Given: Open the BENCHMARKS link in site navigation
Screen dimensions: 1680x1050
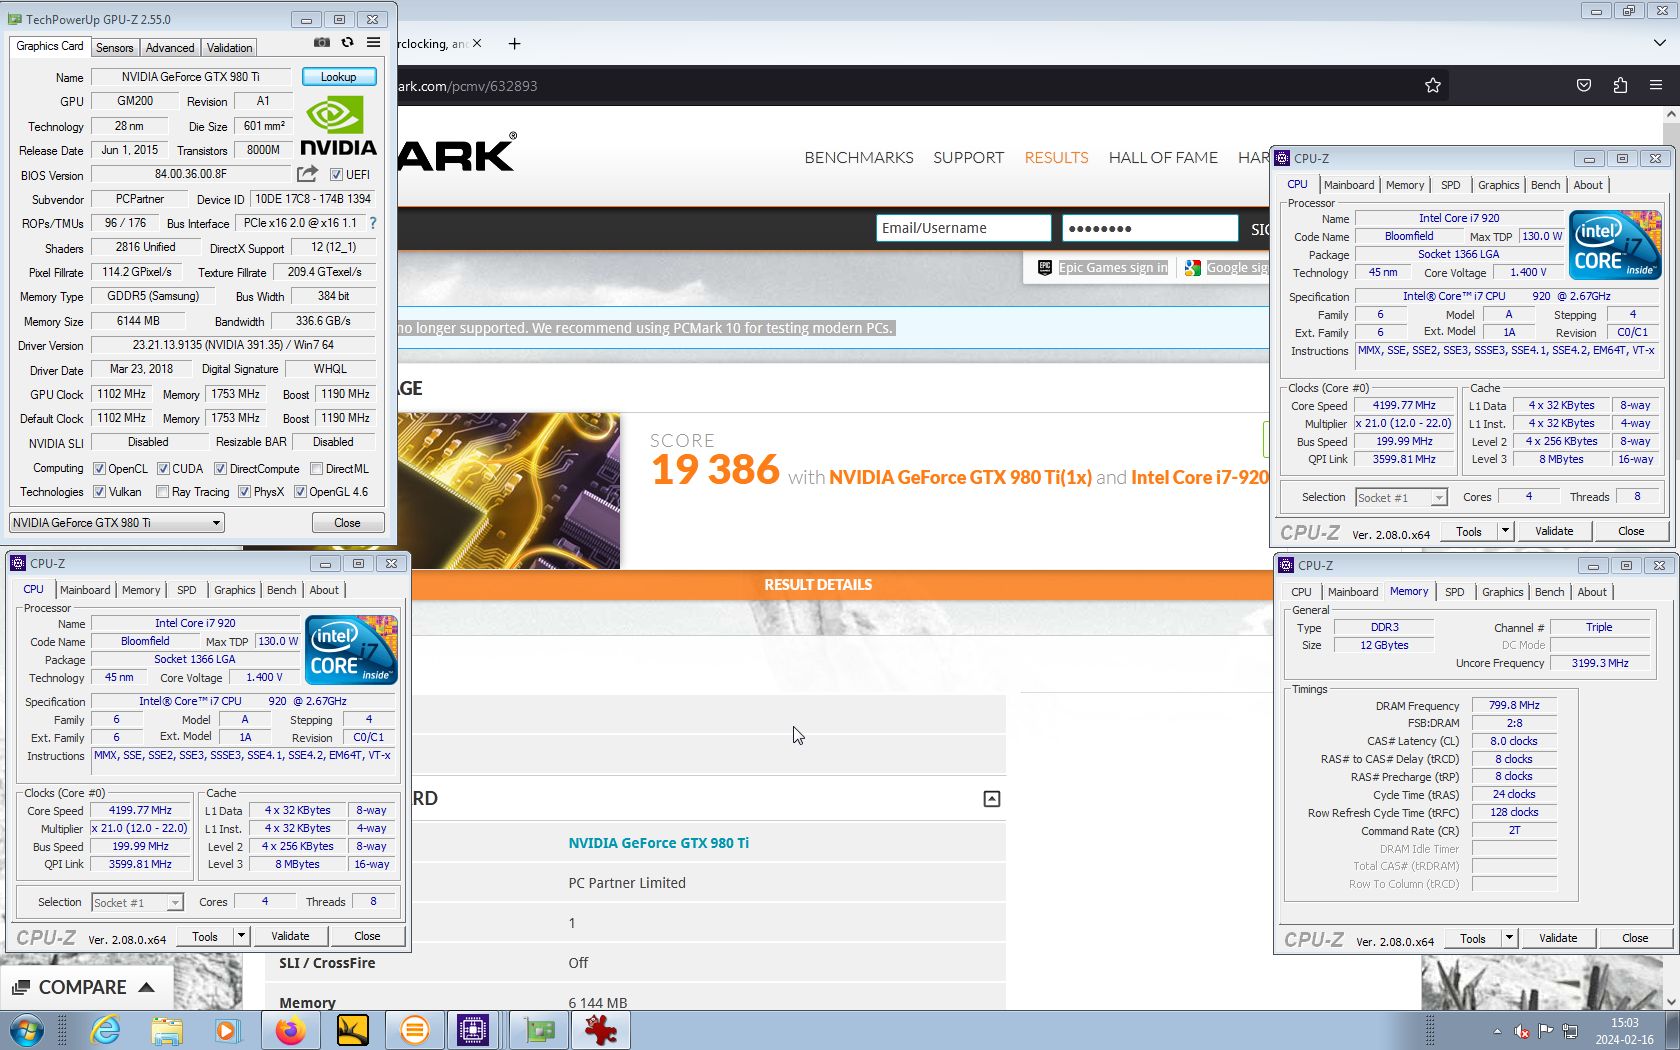Looking at the screenshot, I should [x=859, y=157].
